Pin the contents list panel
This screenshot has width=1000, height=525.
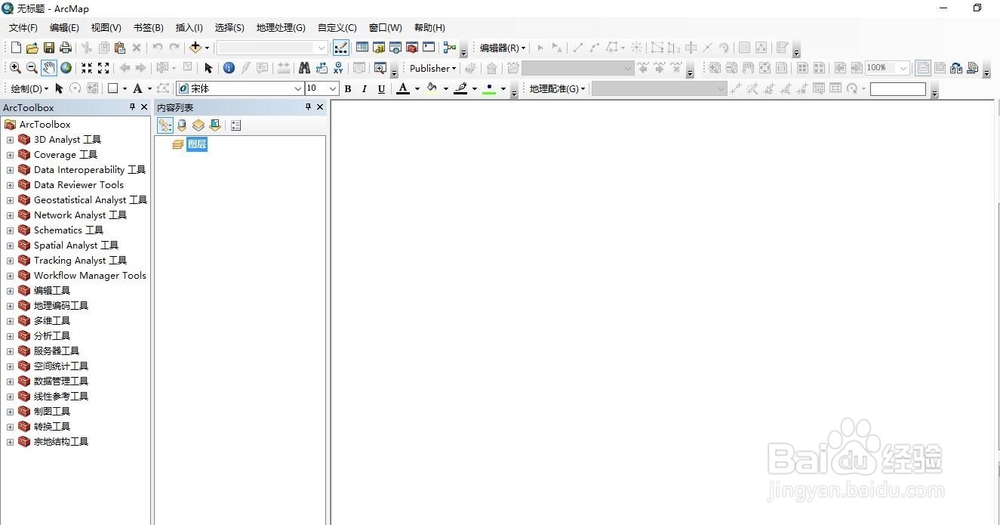[x=308, y=107]
